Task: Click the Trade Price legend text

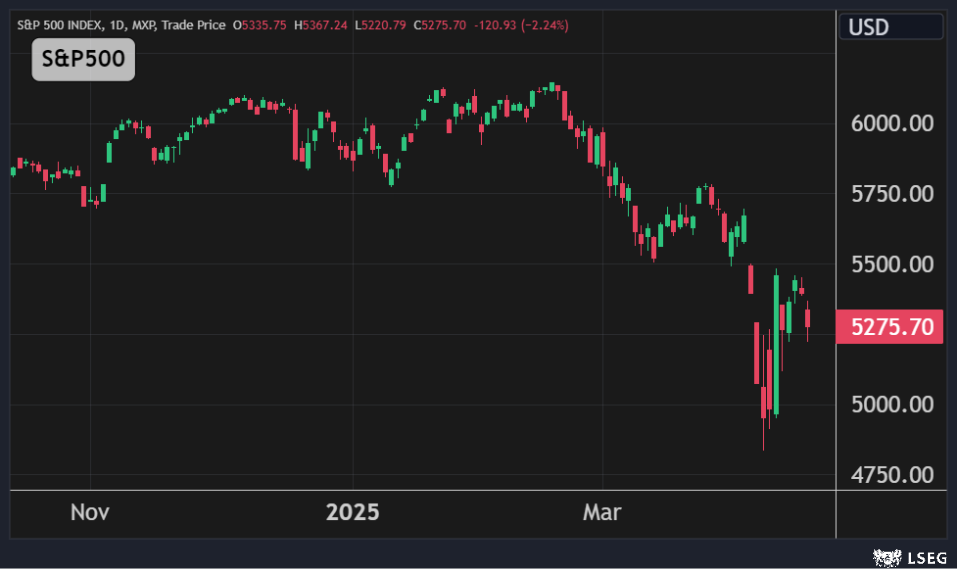Action: pos(193,25)
